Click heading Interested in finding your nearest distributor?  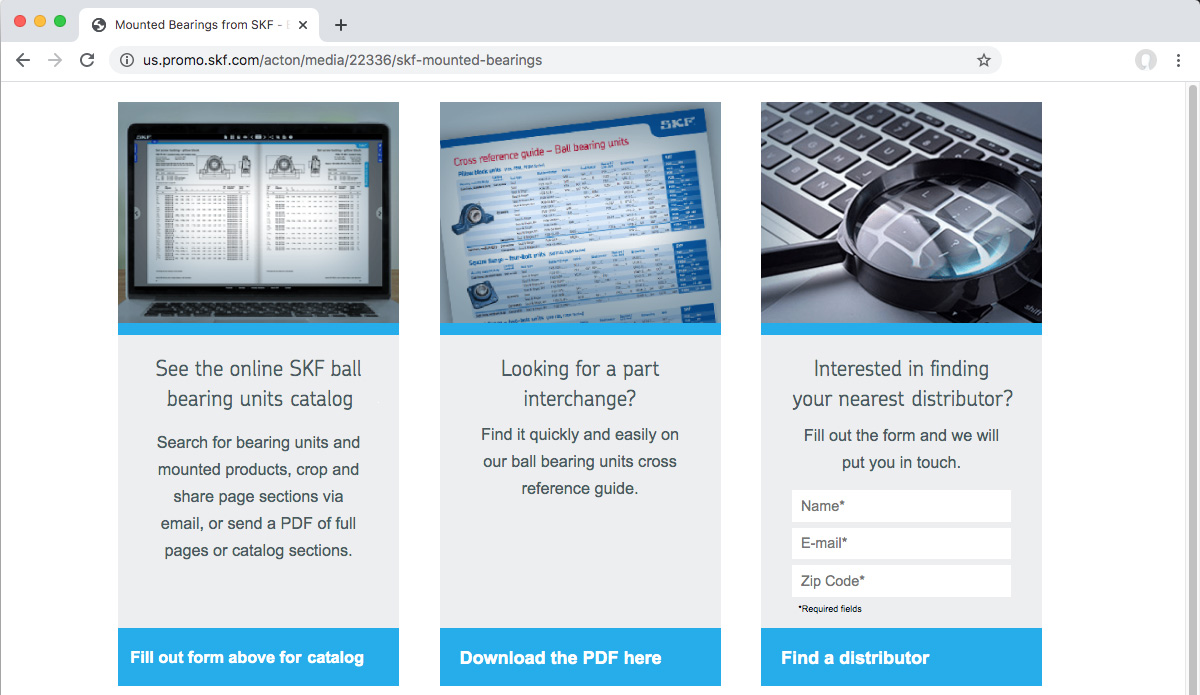[902, 384]
